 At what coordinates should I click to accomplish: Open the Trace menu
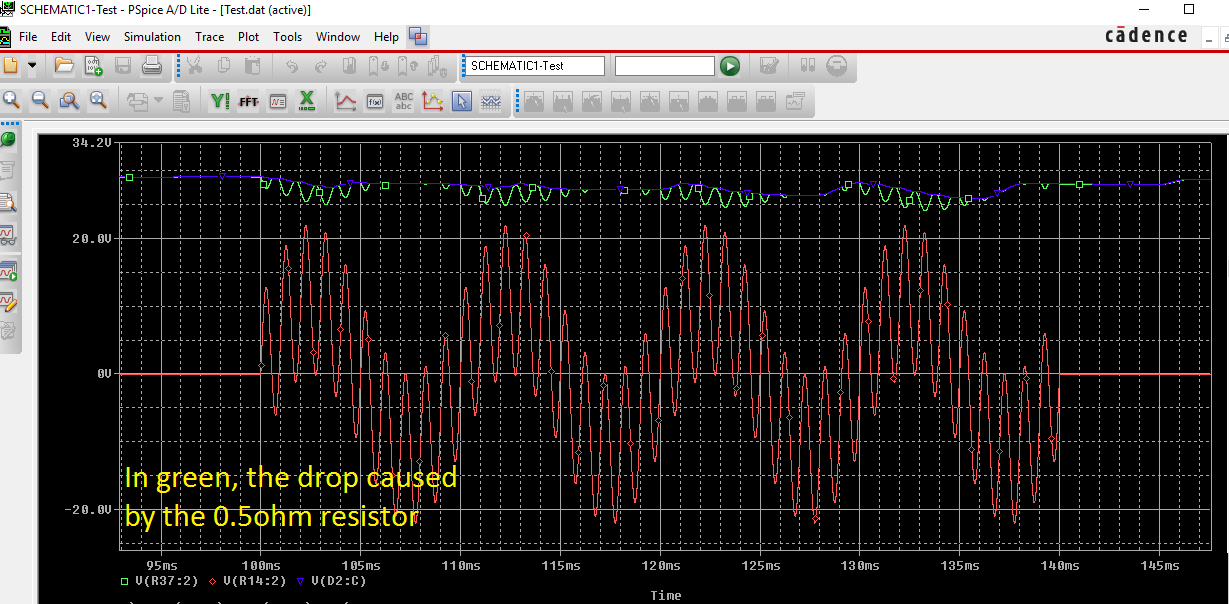point(209,37)
